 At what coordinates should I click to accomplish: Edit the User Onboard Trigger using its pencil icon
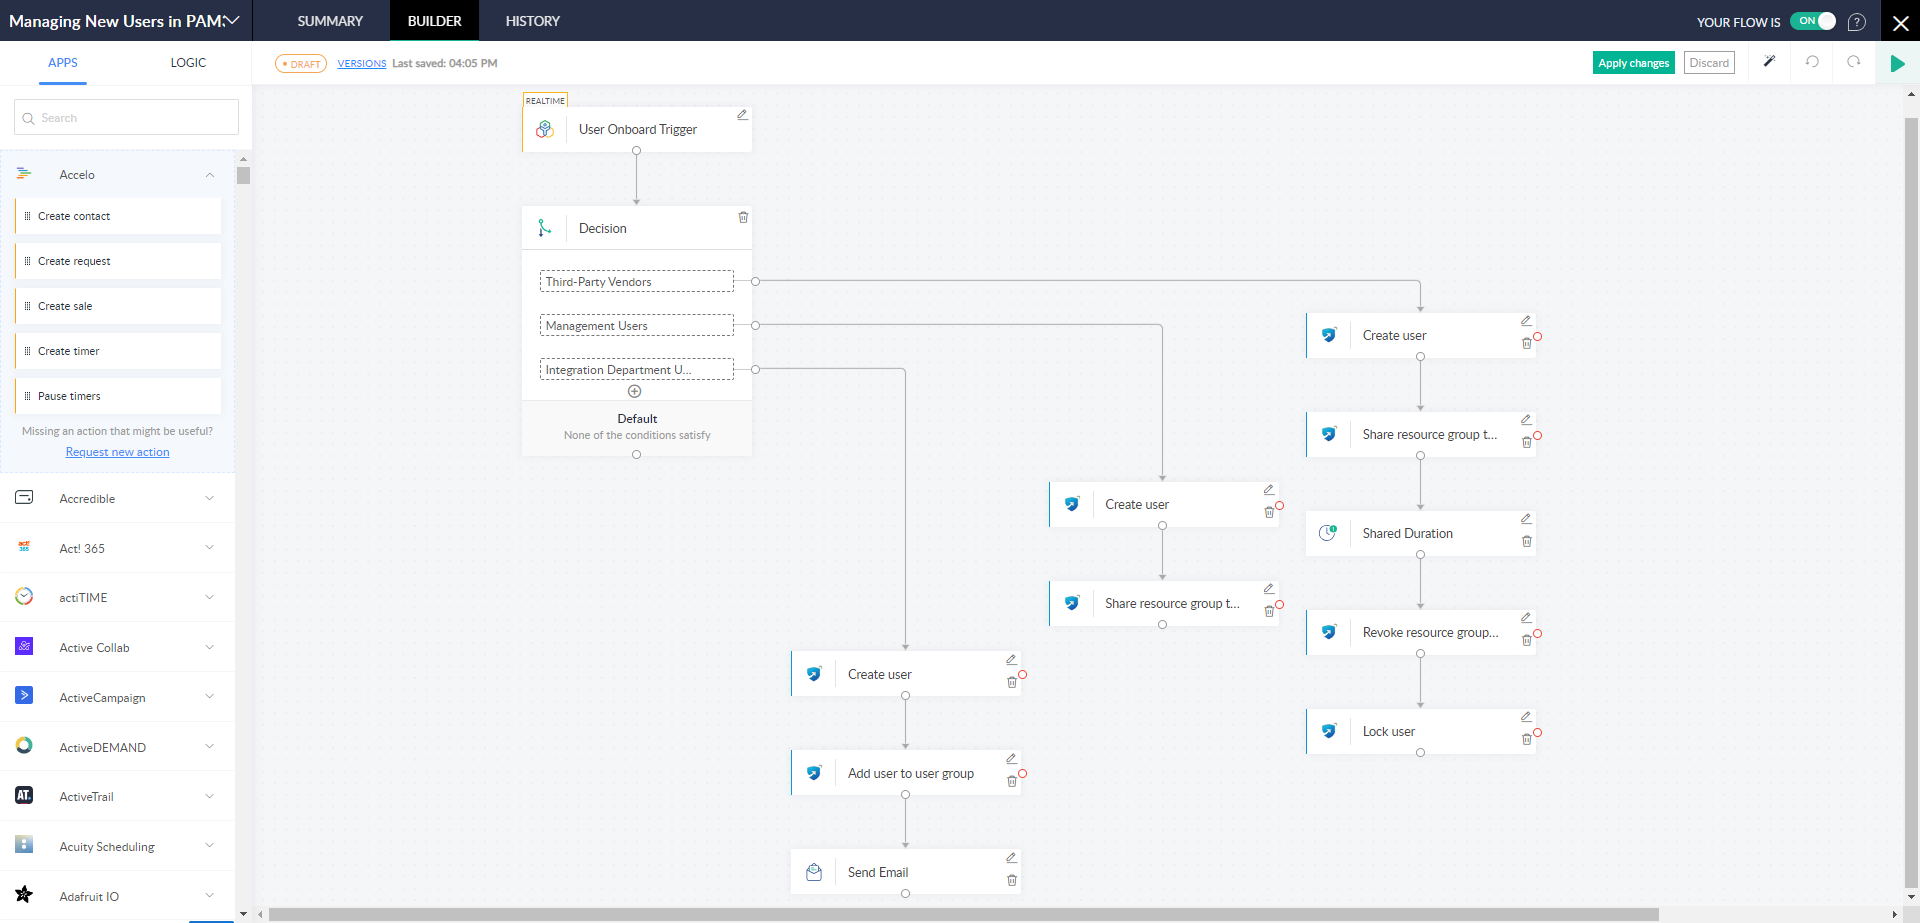click(742, 115)
